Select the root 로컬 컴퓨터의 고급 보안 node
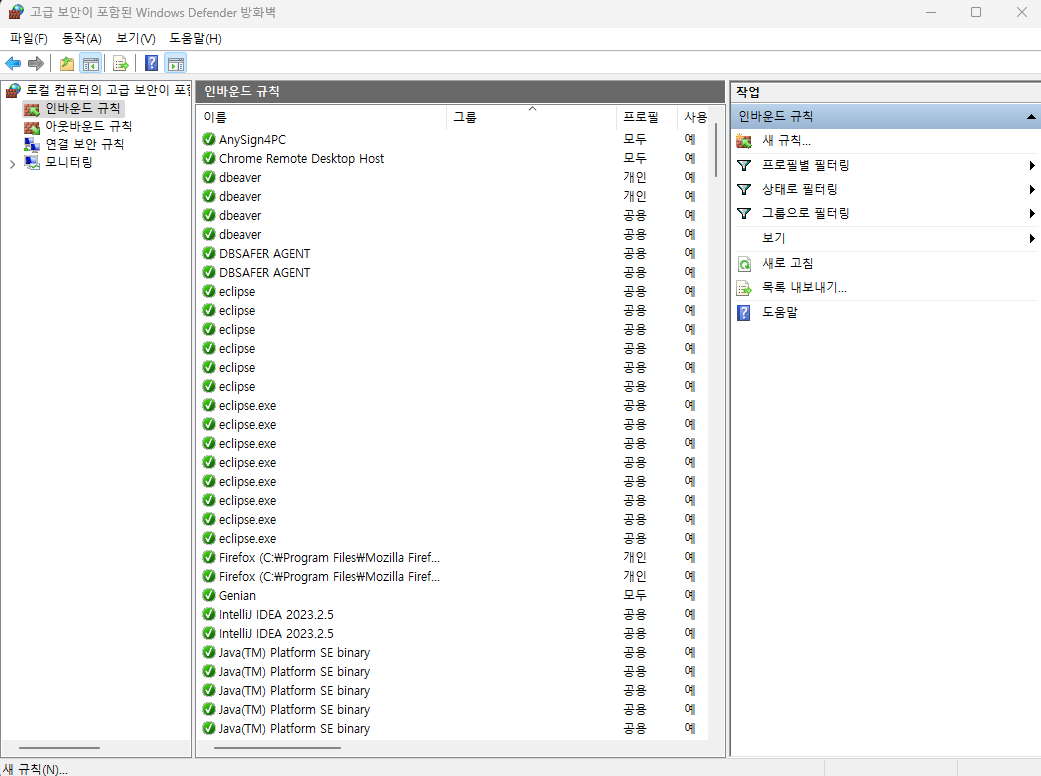 pyautogui.click(x=108, y=90)
